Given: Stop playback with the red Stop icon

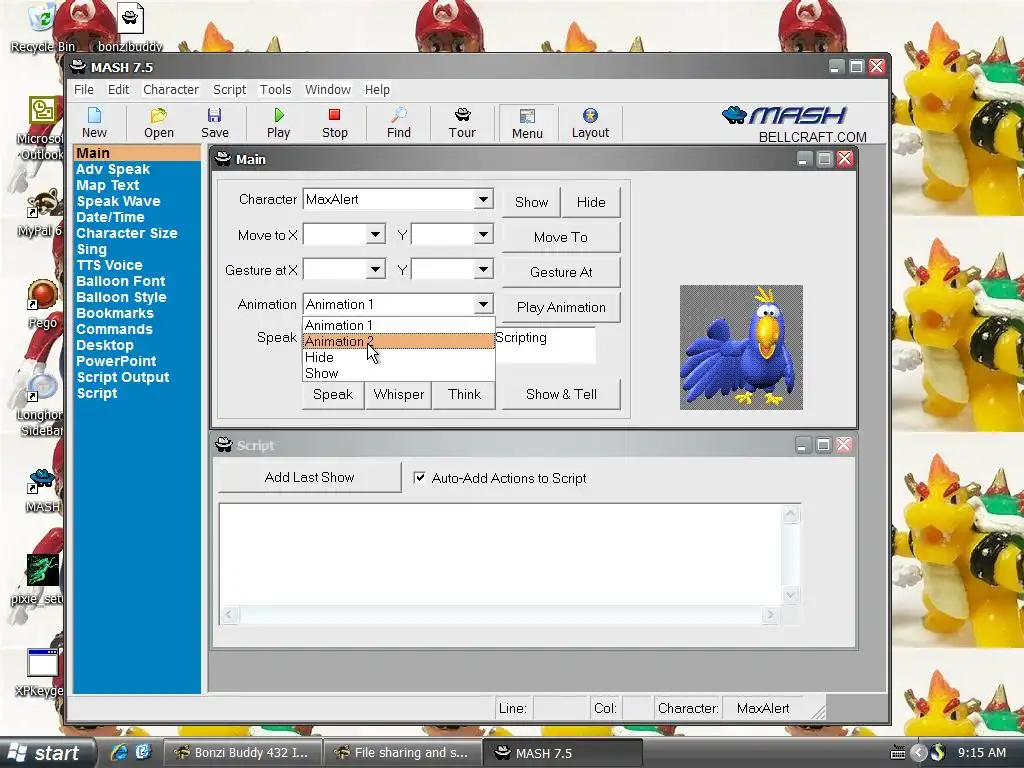Looking at the screenshot, I should [334, 123].
